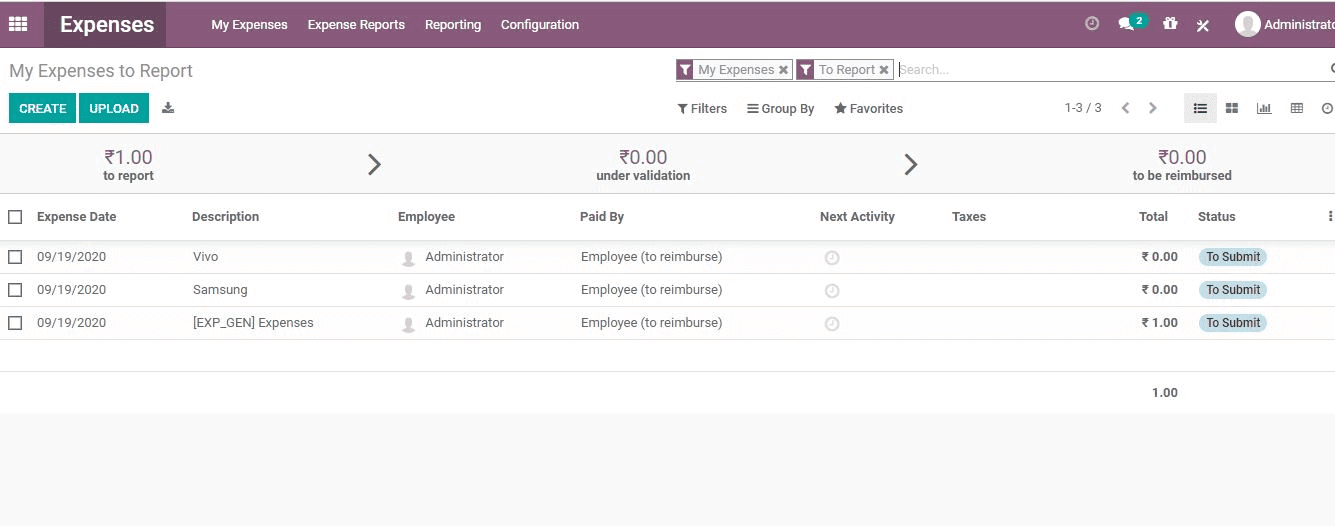Screen dimensions: 1335x526
Task: Click the My Expenses filter funnel icon
Action: point(685,70)
